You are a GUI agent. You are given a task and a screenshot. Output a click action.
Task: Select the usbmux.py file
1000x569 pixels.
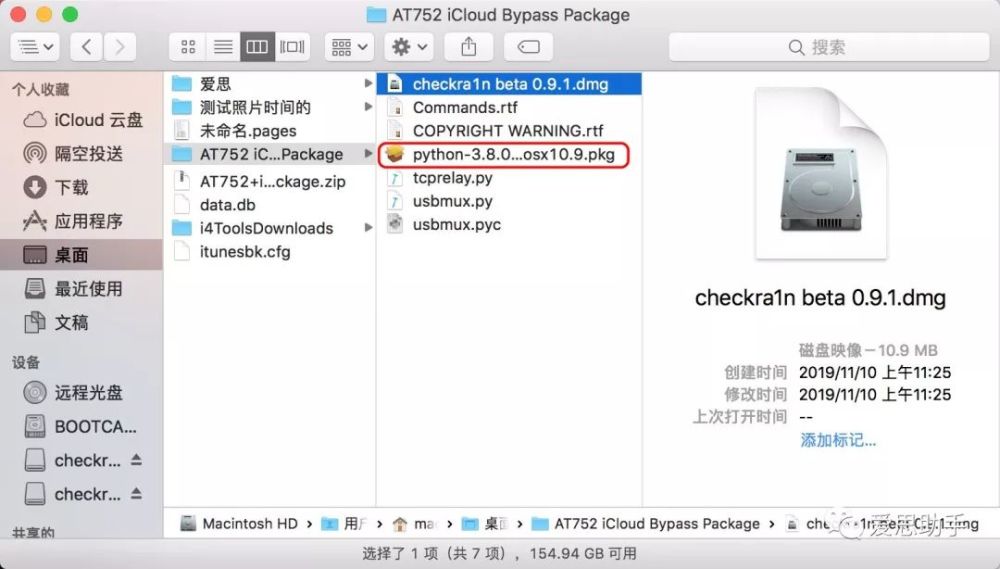[509, 201]
